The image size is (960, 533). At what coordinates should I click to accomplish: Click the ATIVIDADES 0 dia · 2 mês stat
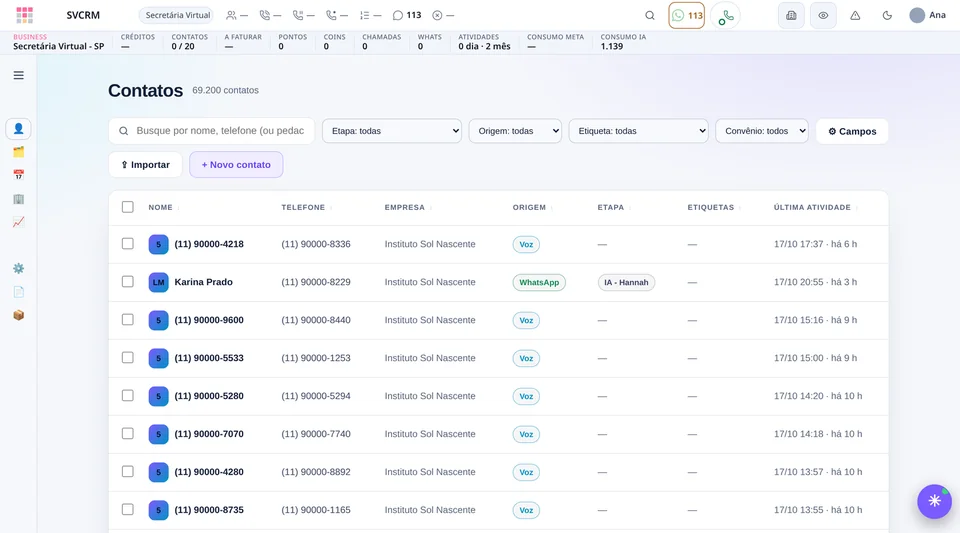(x=484, y=42)
